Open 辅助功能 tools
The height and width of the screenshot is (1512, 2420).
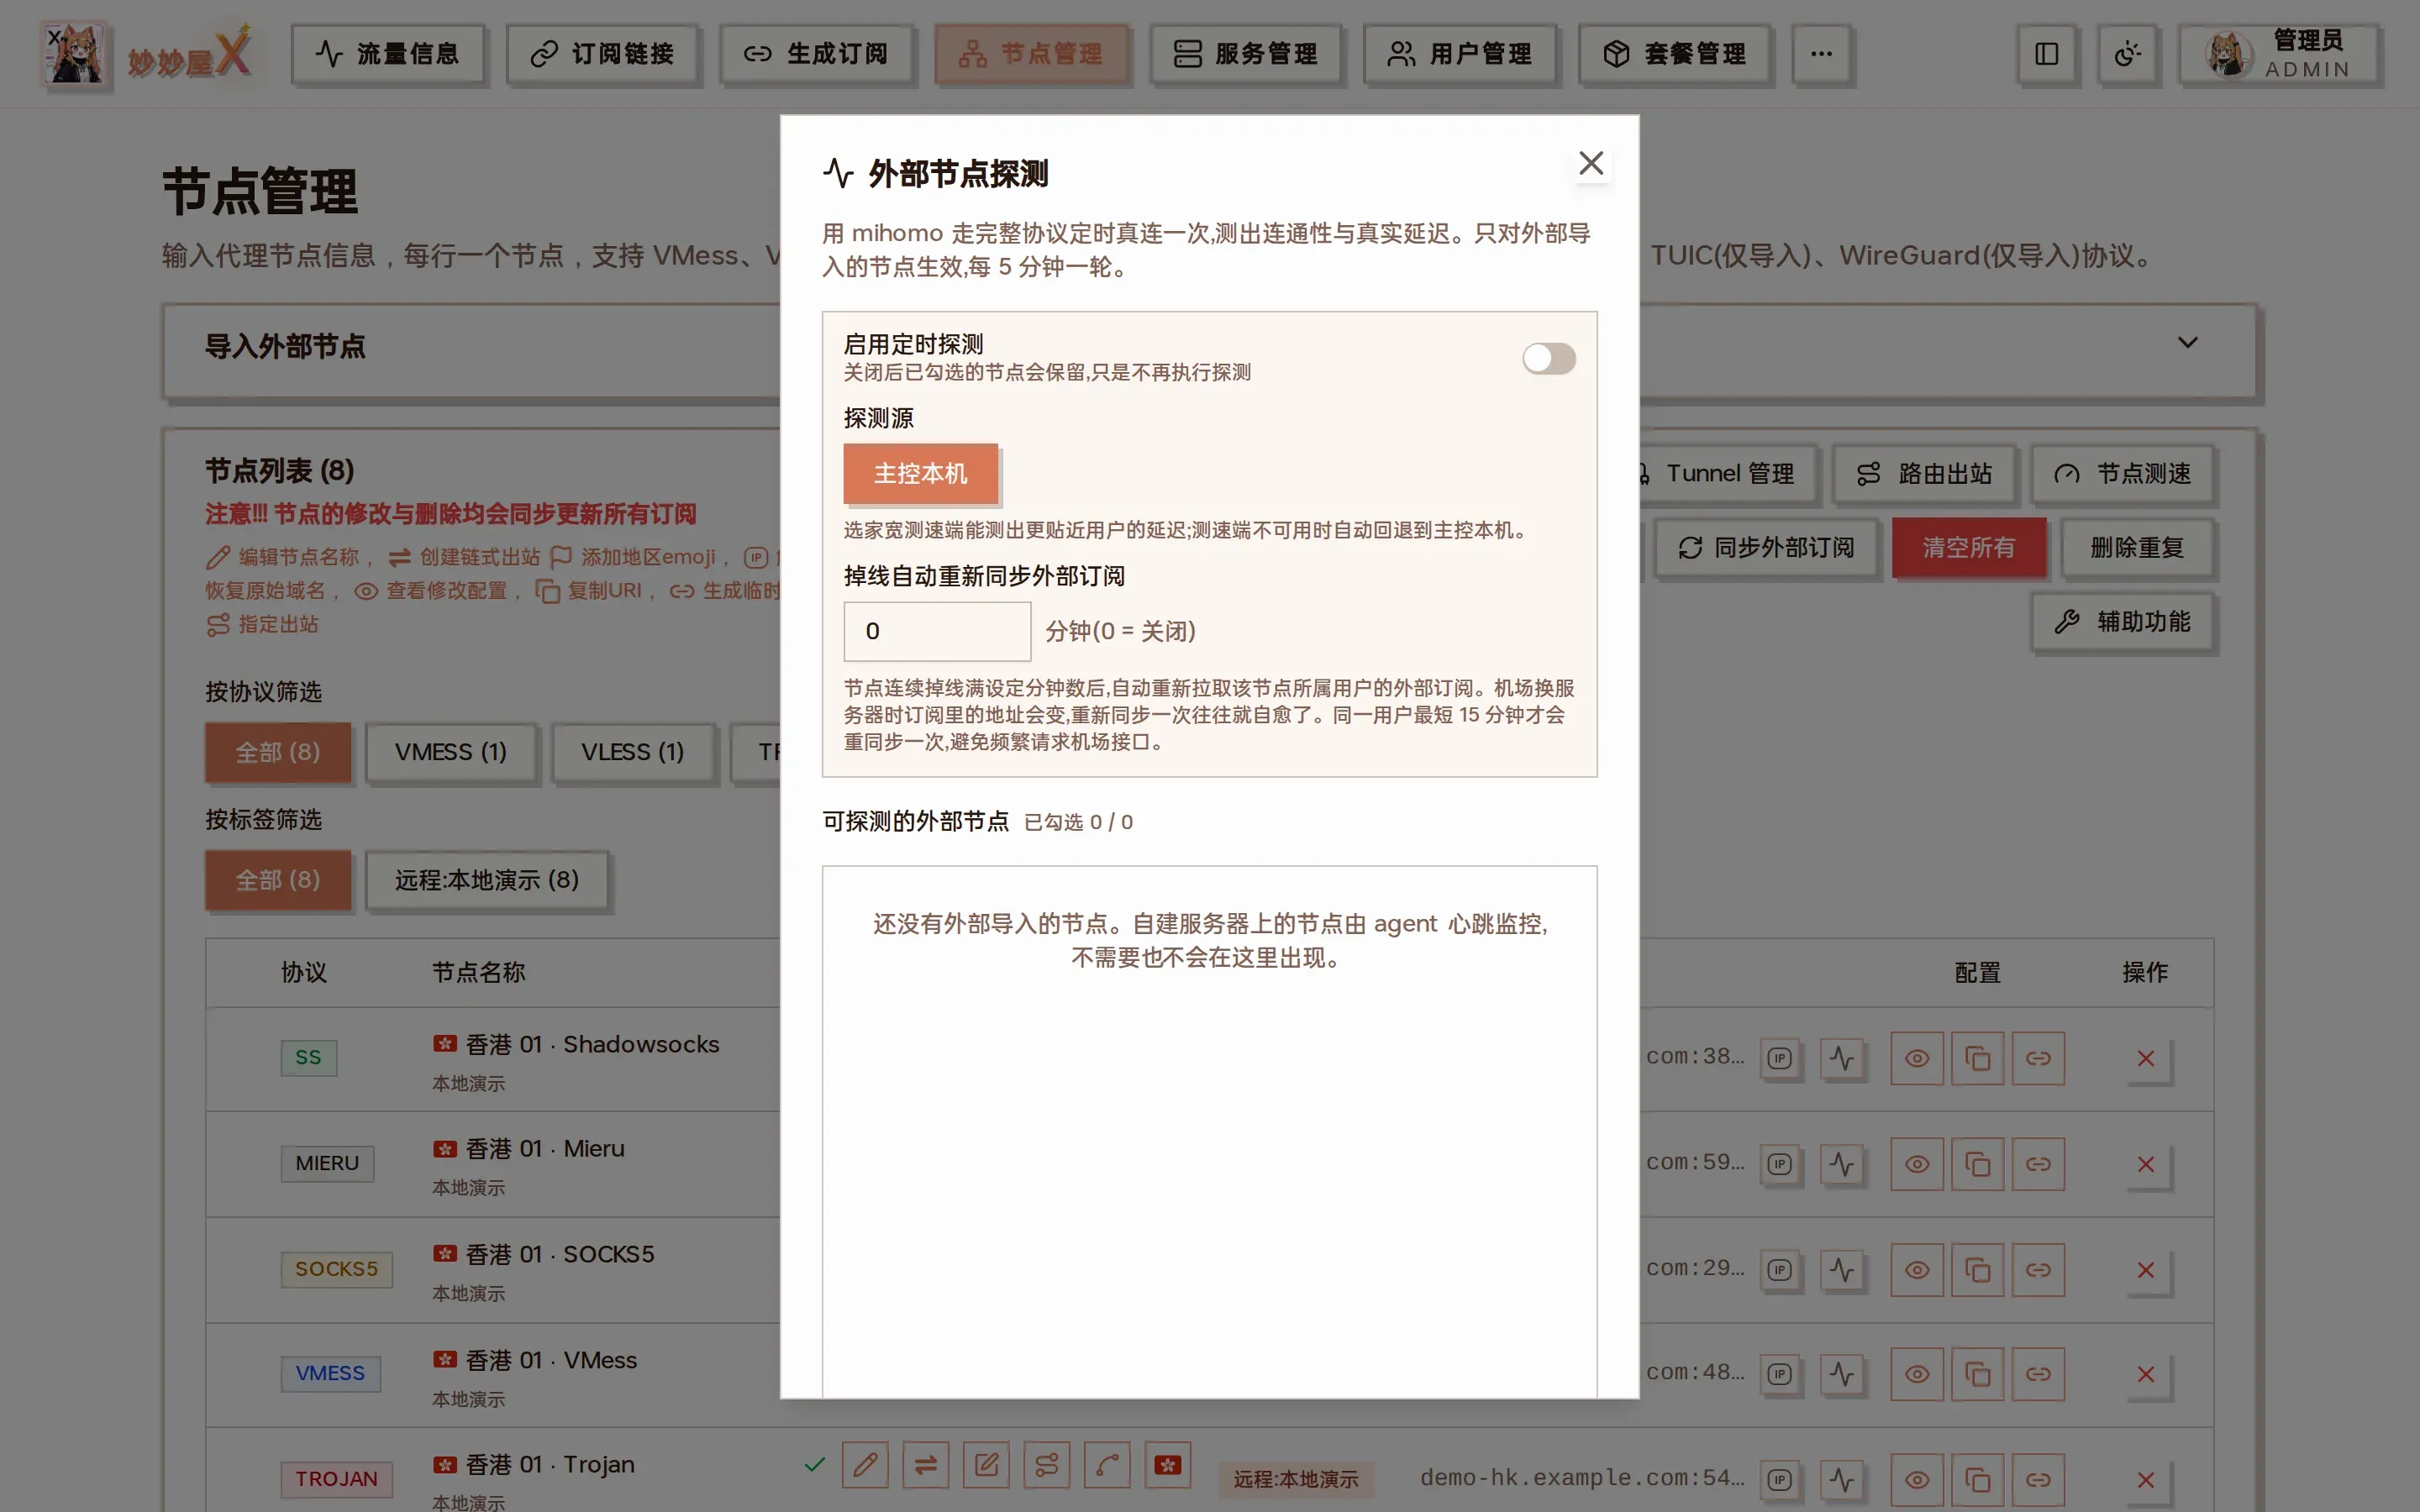[2122, 622]
